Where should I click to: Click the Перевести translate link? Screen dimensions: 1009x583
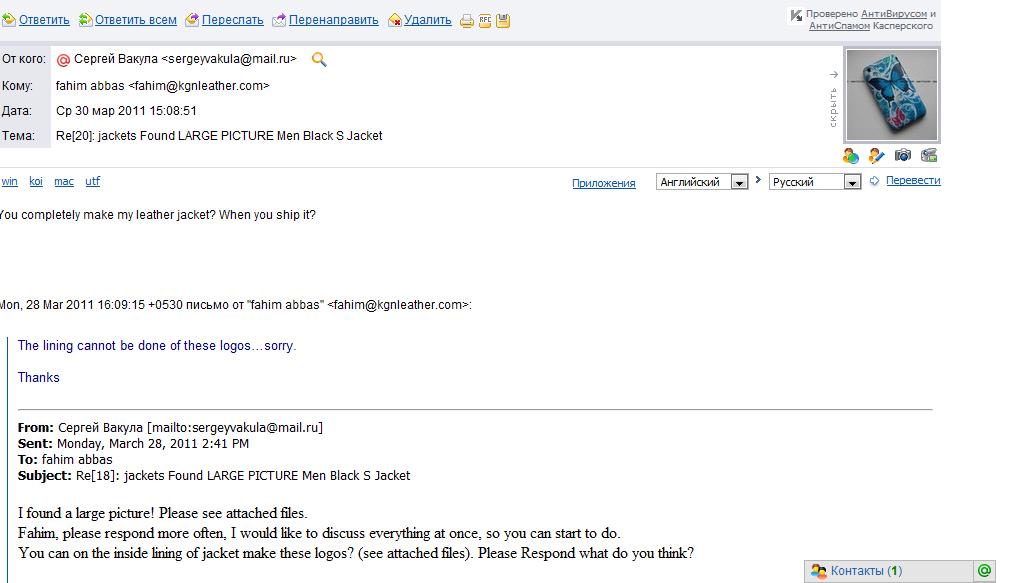913,181
